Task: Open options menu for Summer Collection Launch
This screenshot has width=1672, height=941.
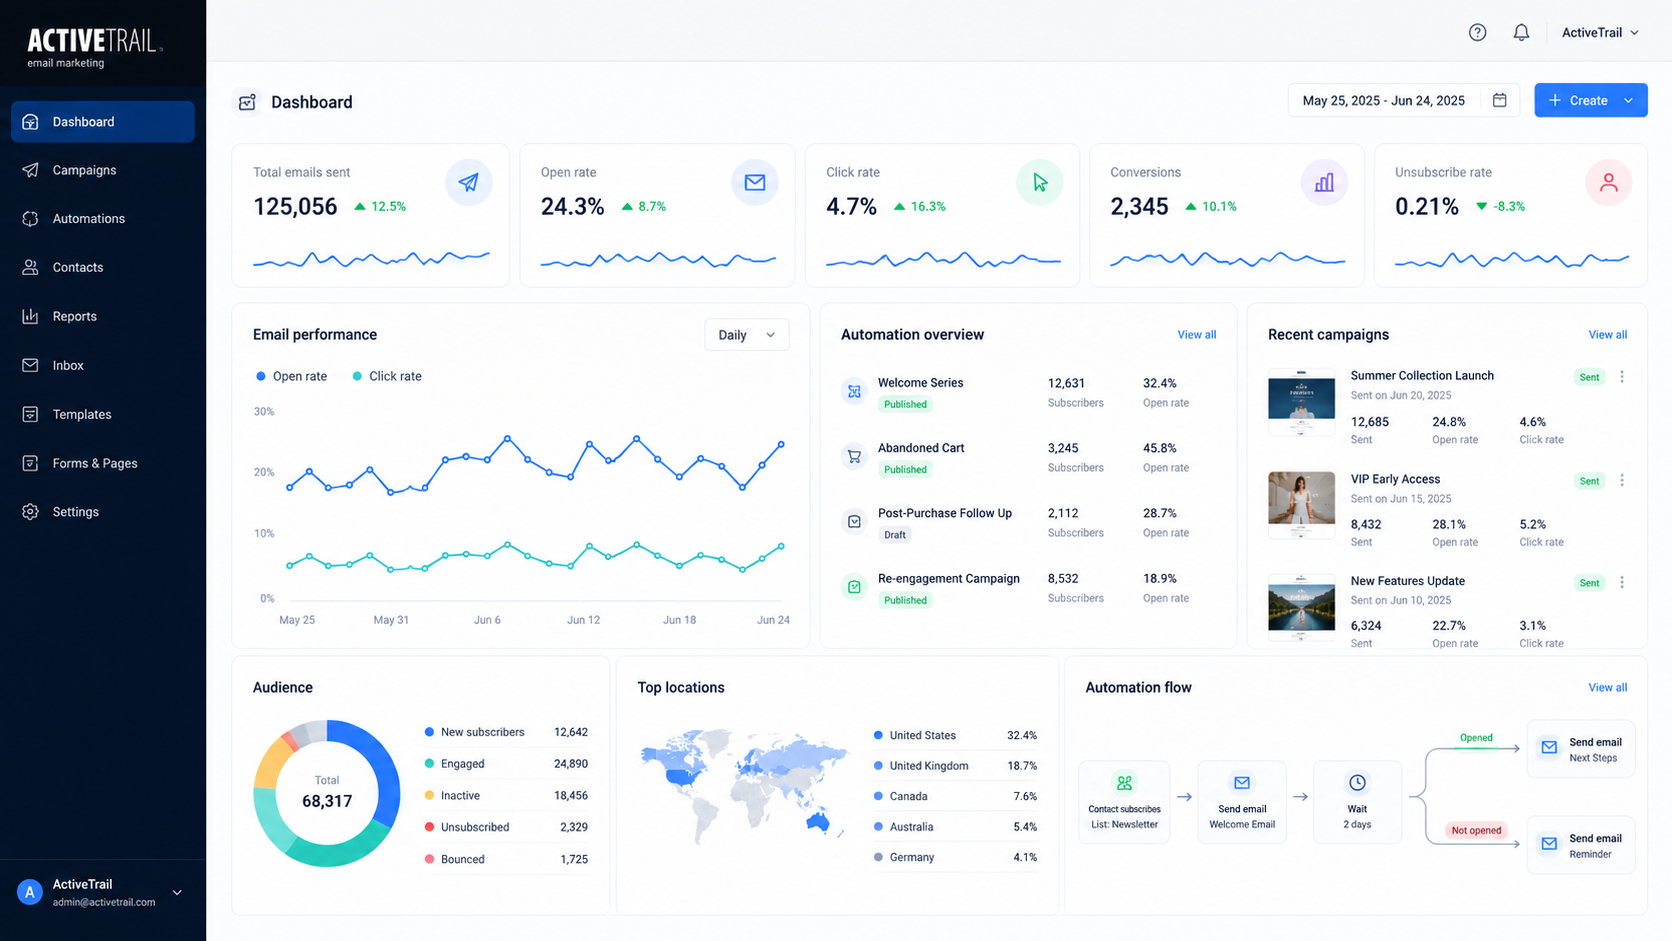Action: (1622, 377)
